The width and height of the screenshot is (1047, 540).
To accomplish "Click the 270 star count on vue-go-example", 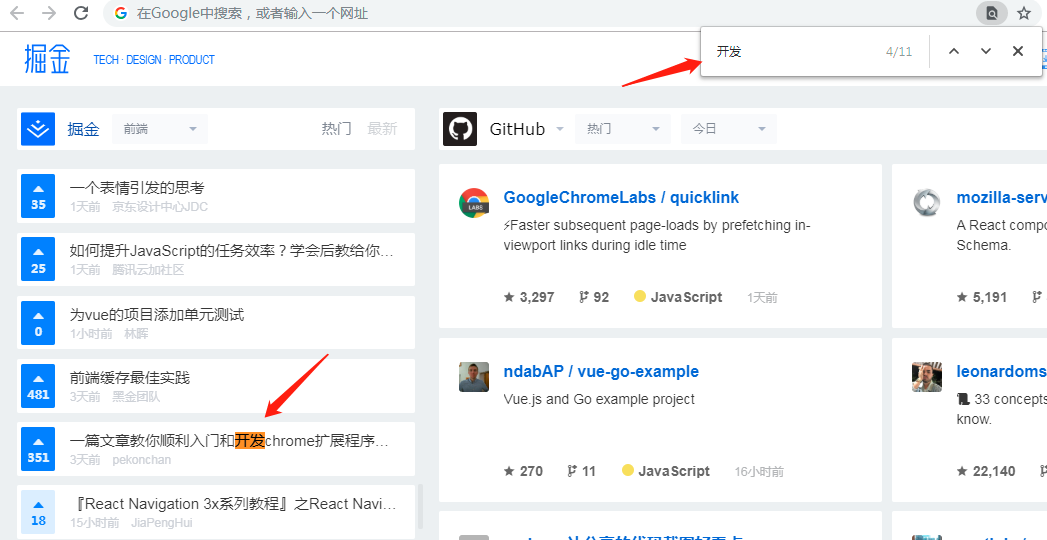I will pos(523,471).
